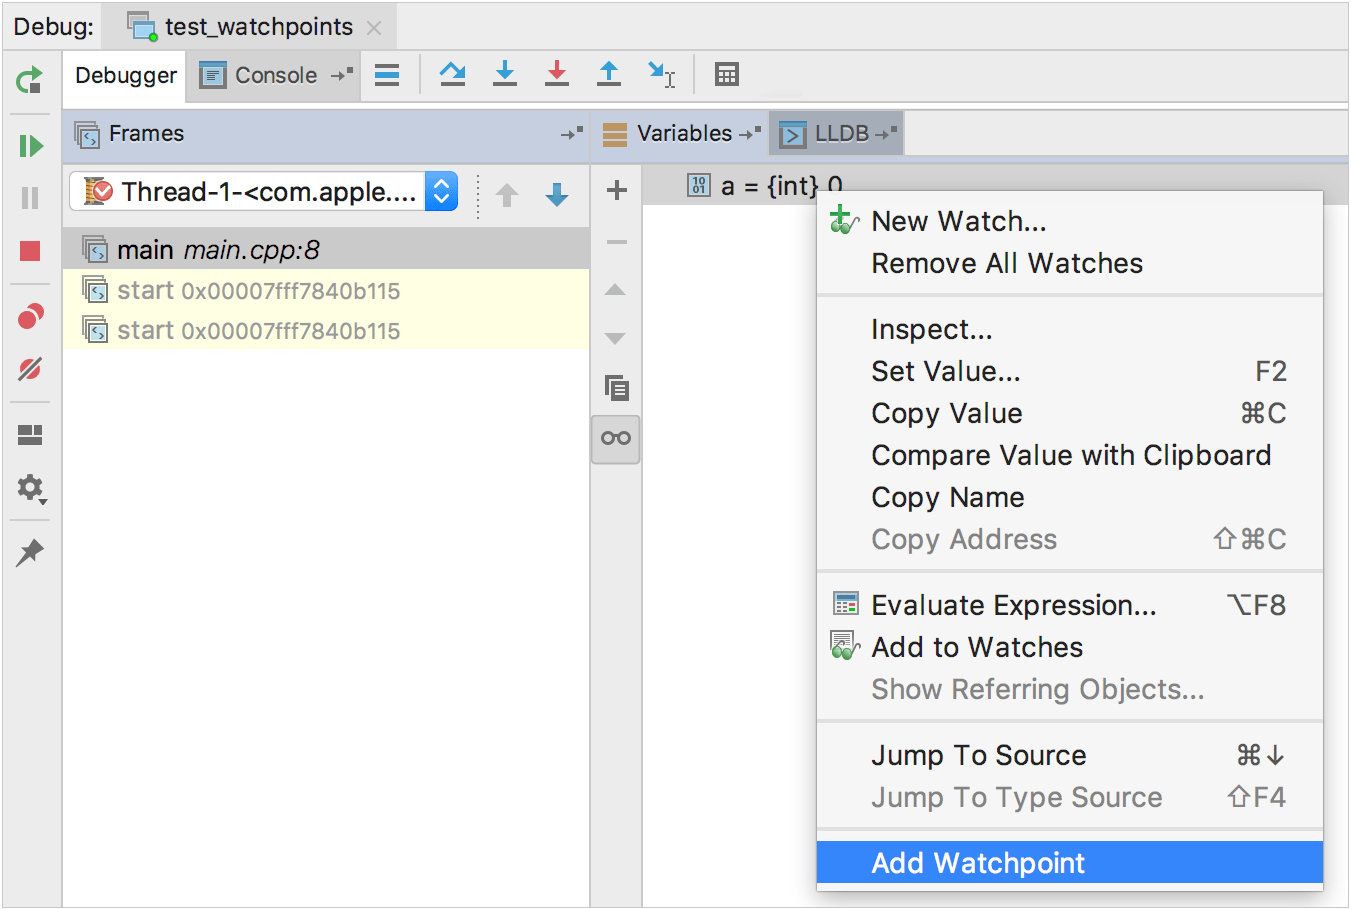Click Copy Value in the menu
The image size is (1351, 910).
click(1070, 413)
